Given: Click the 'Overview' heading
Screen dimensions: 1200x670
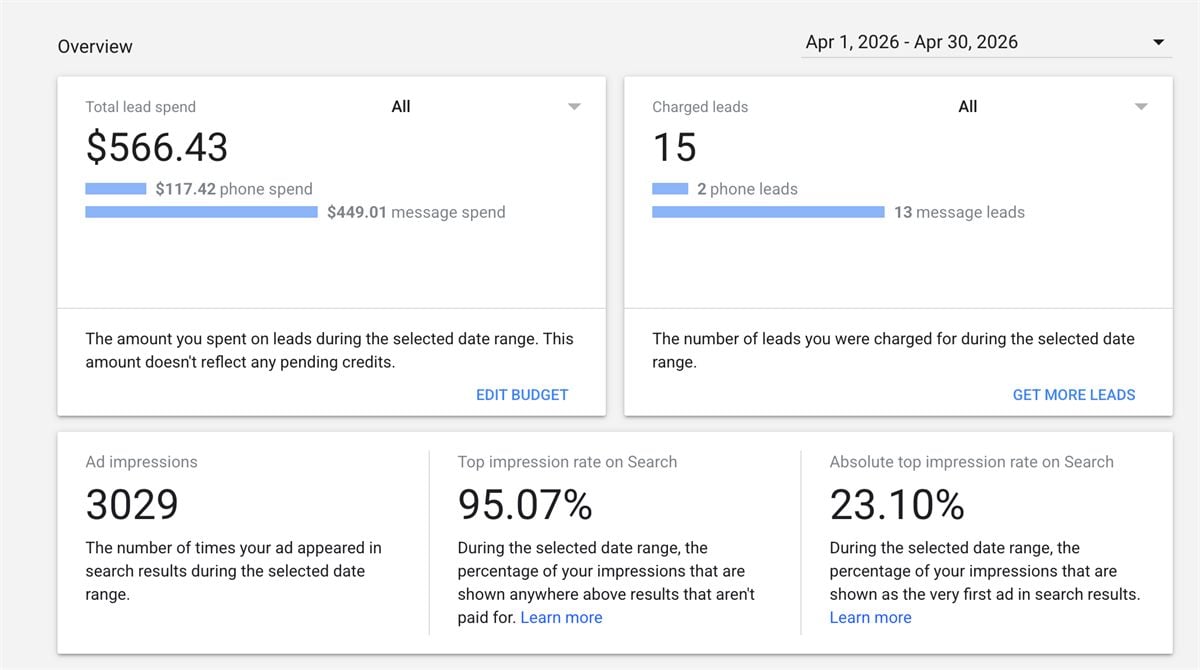Looking at the screenshot, I should [95, 47].
